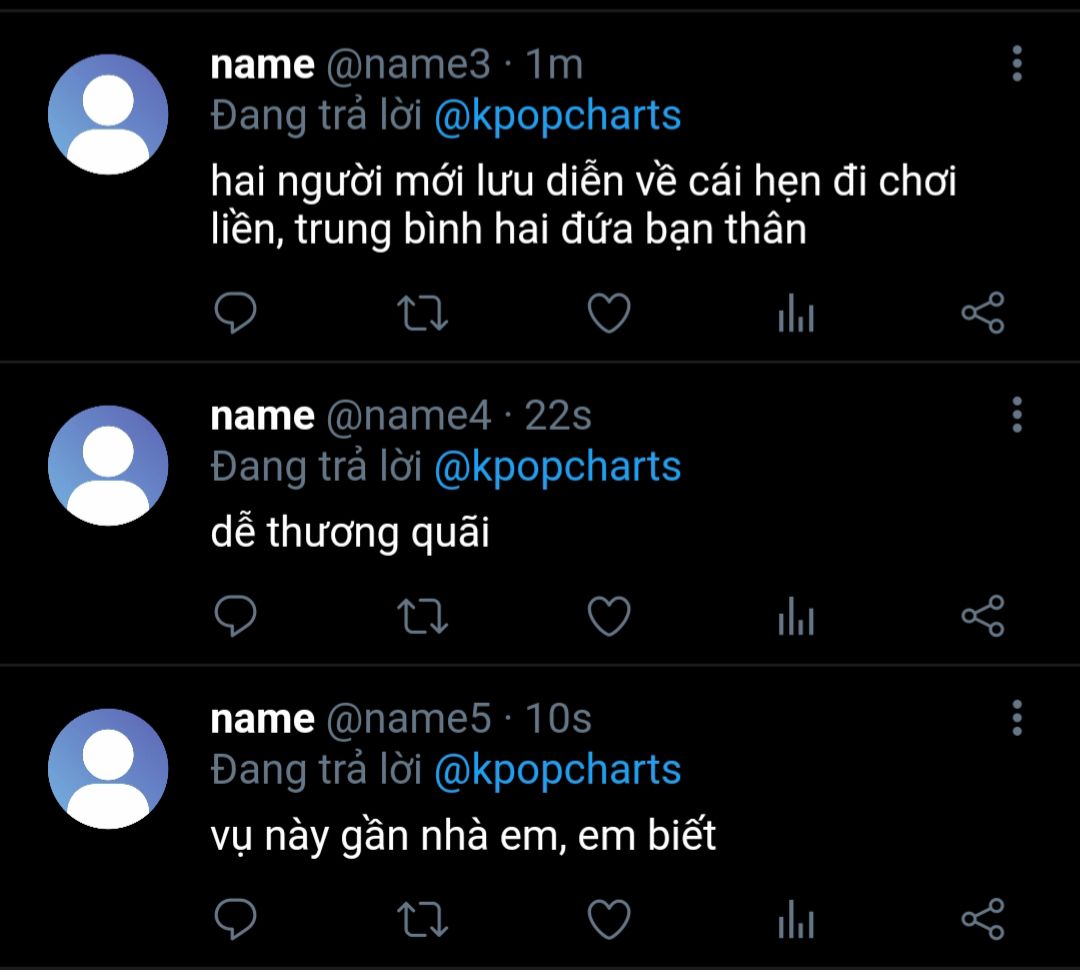Retweet the "dễ thương quãi" tweet
The height and width of the screenshot is (970, 1080).
point(422,616)
